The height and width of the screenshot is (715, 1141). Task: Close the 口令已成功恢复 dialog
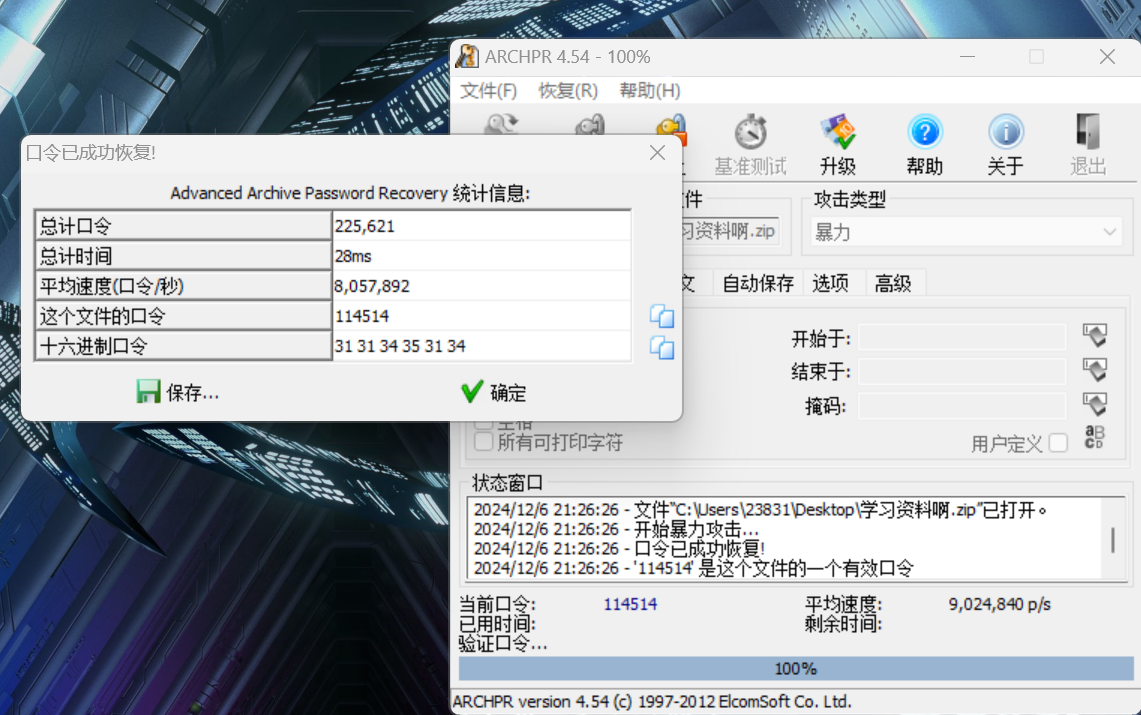pos(657,153)
